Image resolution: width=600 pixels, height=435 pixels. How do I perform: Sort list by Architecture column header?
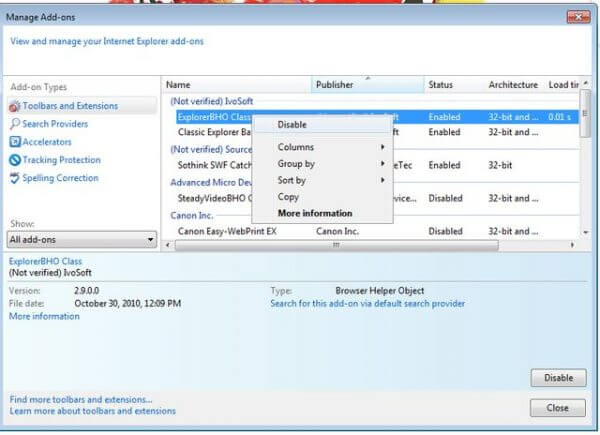(515, 85)
